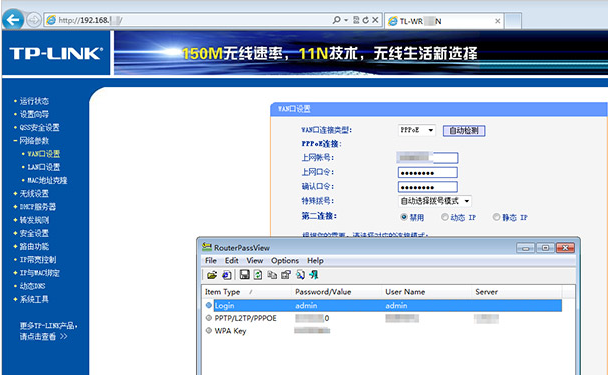Collapse the 网络参数 sidebar section
The width and height of the screenshot is (608, 375).
pos(34,141)
